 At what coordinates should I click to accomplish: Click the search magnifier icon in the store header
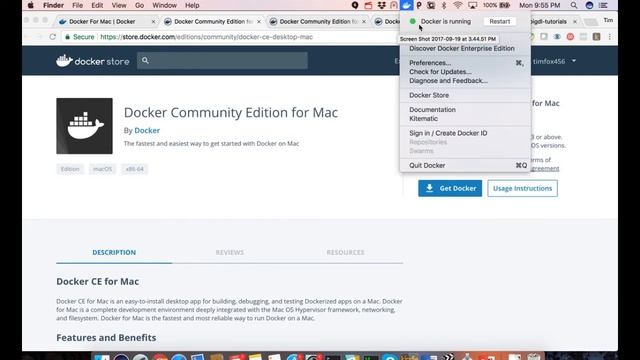[x=145, y=60]
